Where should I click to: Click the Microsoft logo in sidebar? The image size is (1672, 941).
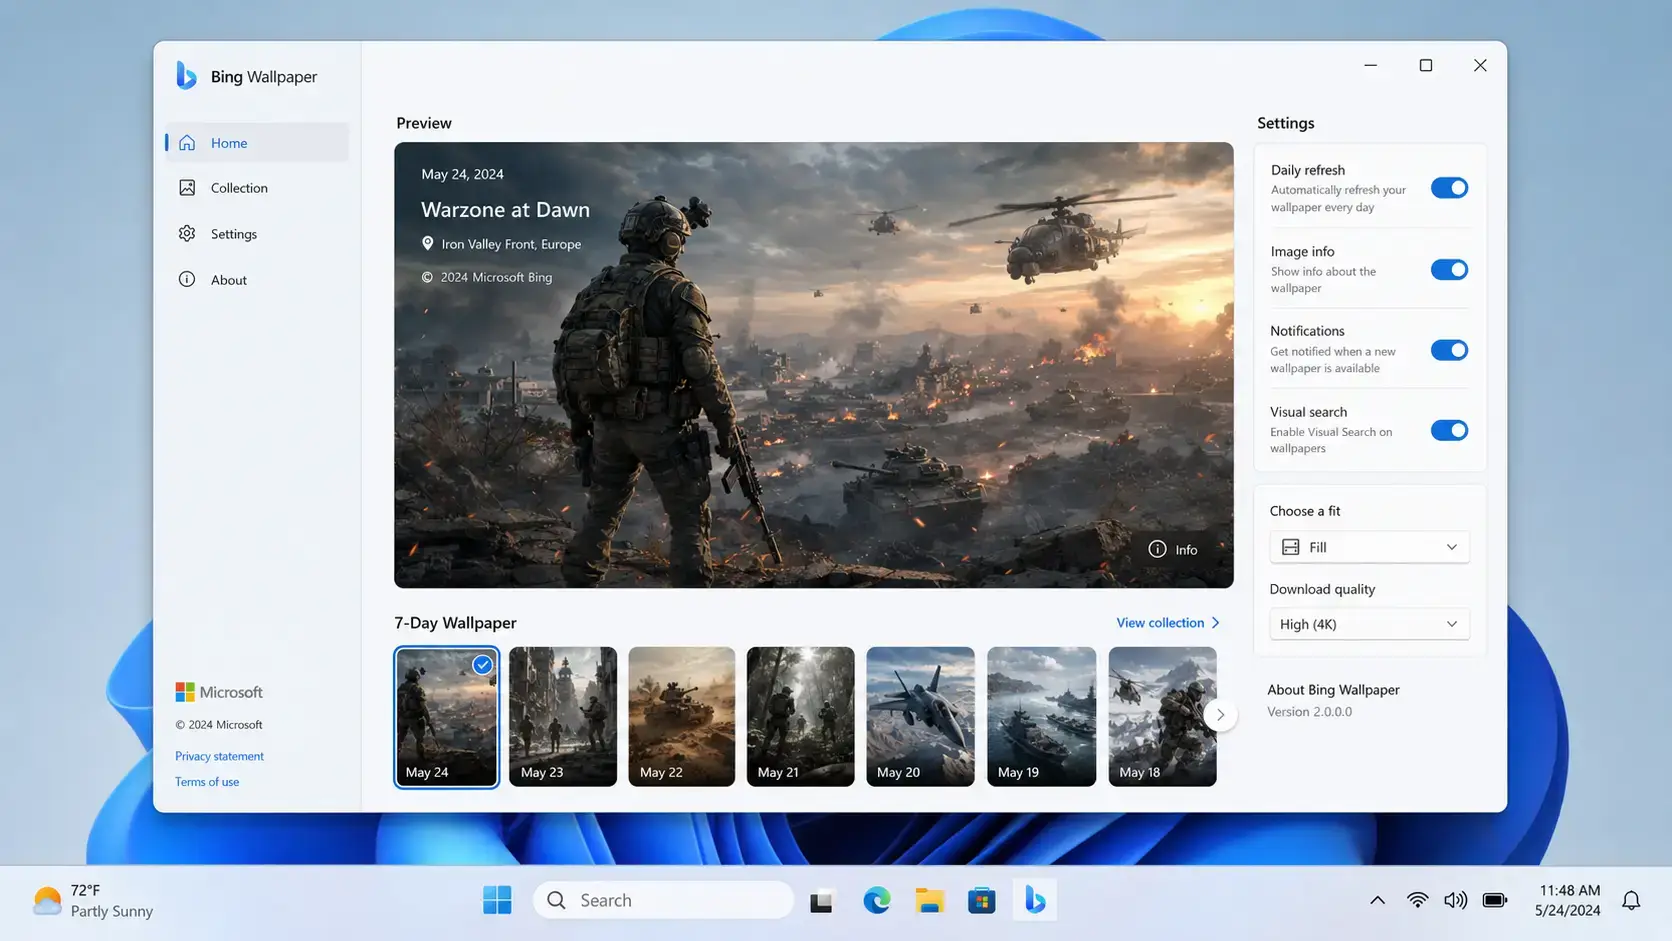coord(185,692)
